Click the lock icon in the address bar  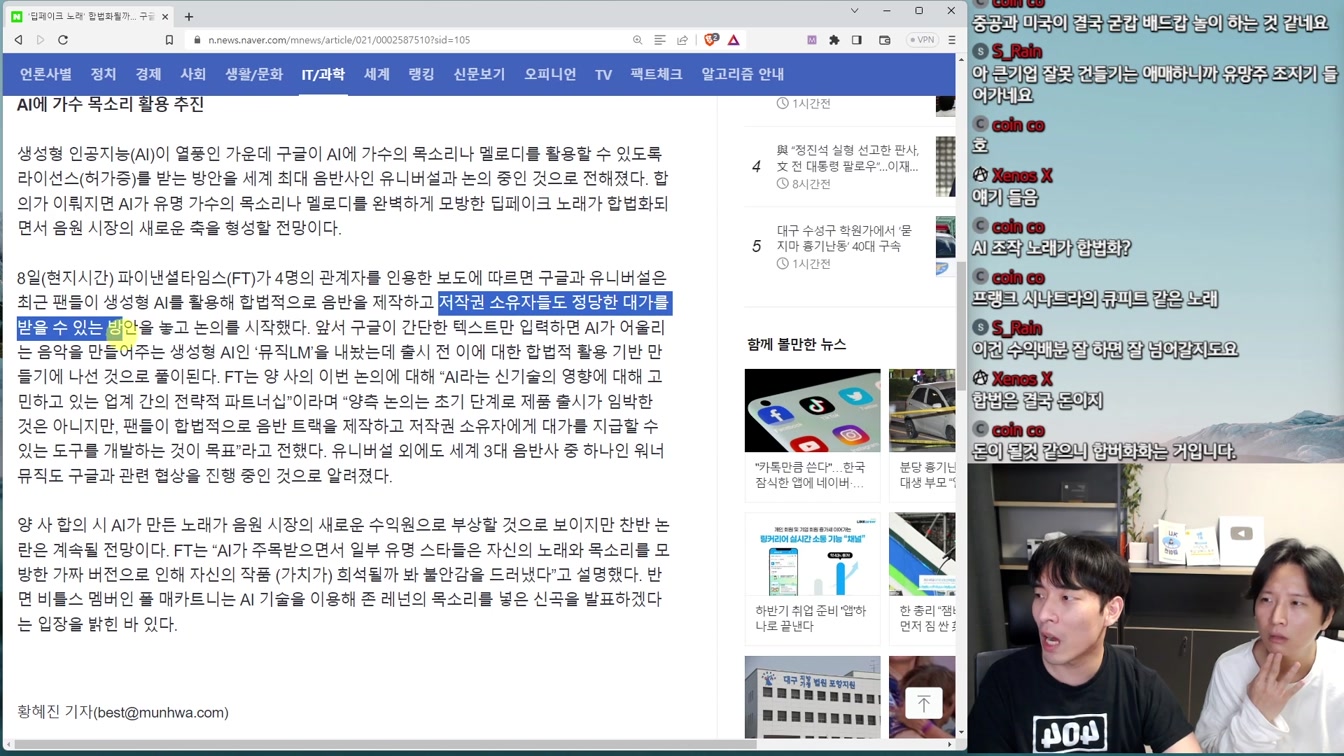click(x=197, y=40)
